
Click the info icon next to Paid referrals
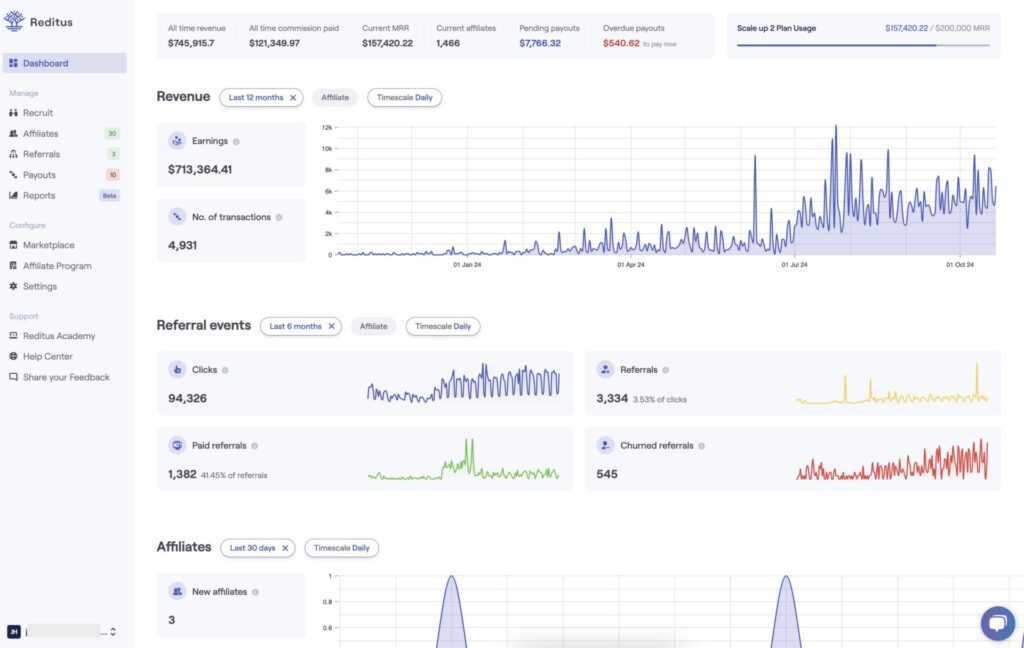[255, 446]
